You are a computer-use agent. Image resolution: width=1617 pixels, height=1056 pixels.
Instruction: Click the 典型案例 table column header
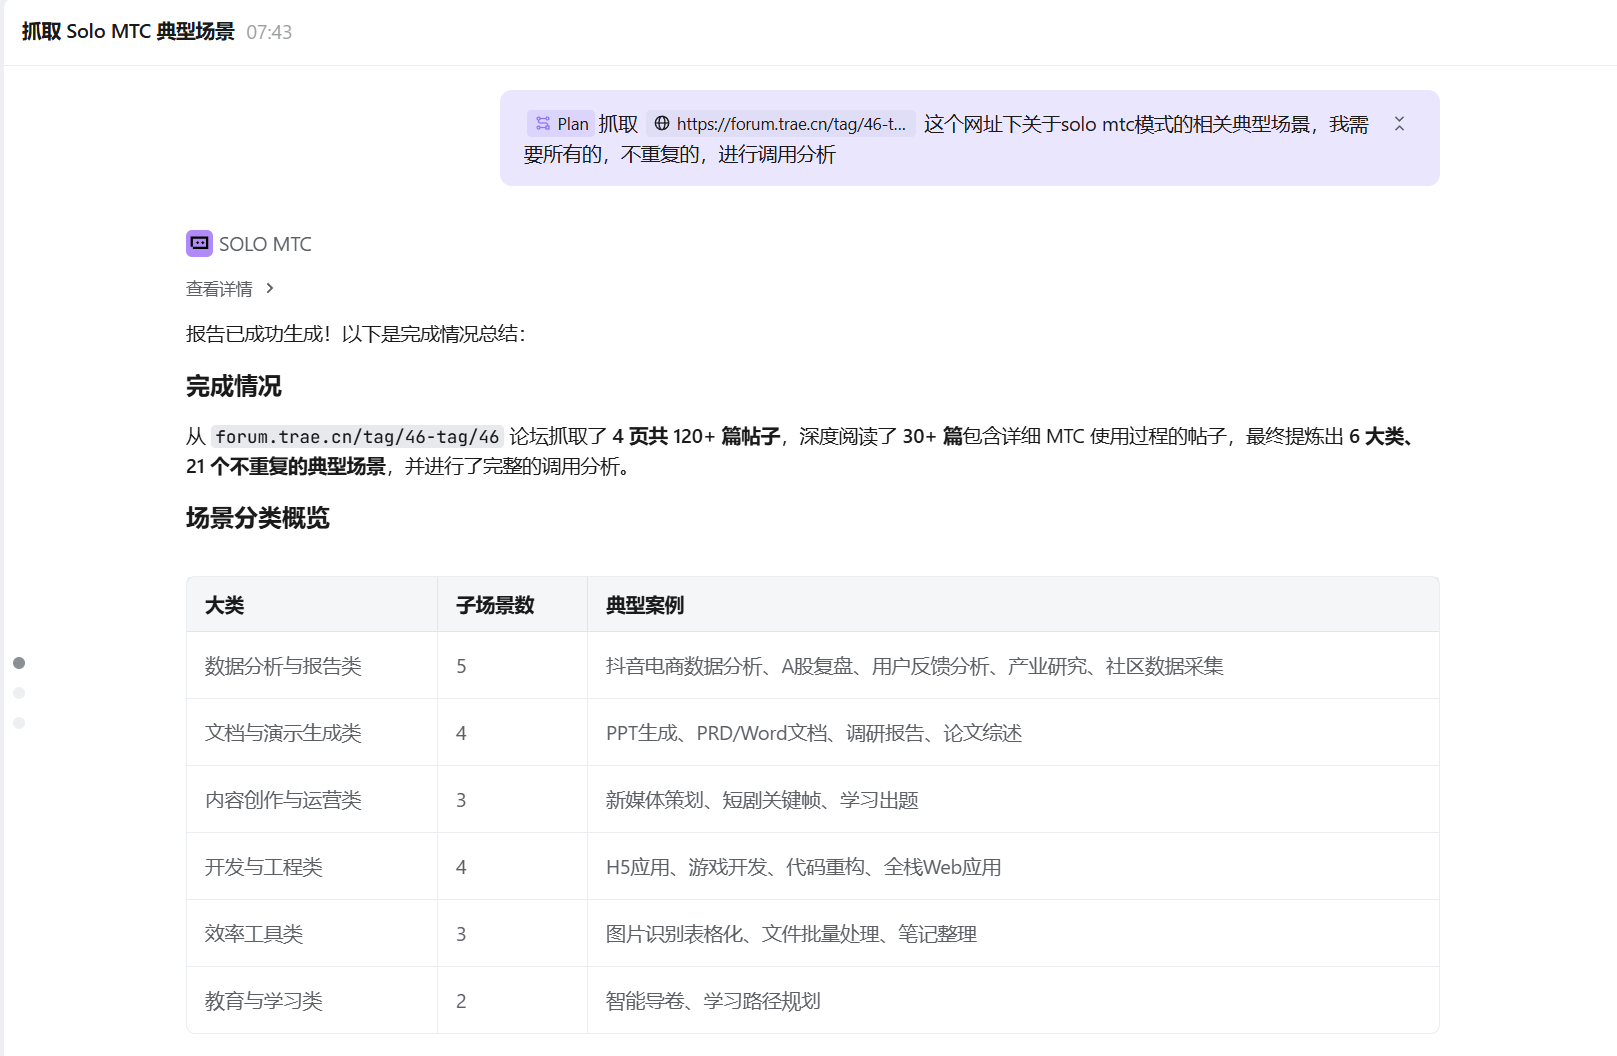[x=645, y=605]
